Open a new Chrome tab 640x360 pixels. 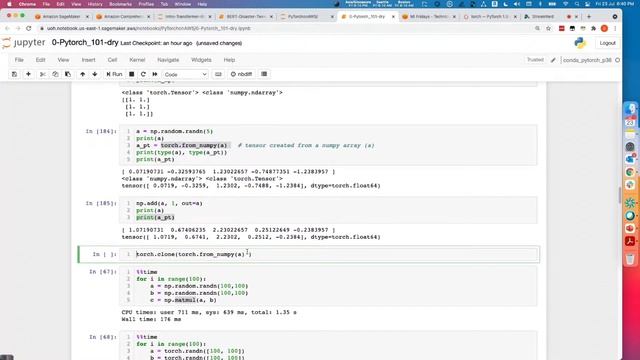tap(589, 17)
